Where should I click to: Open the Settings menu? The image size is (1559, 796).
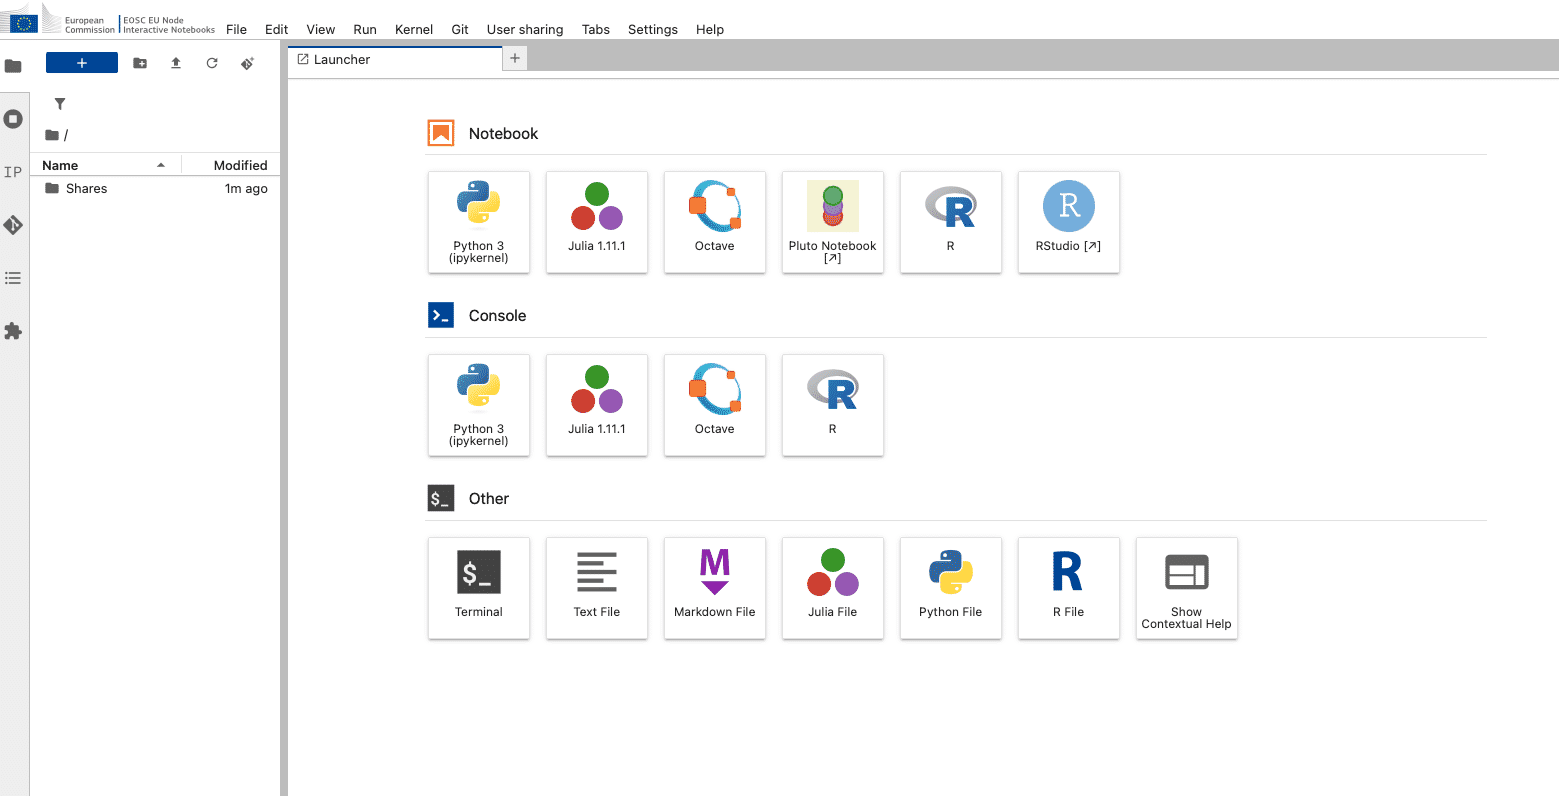coord(653,29)
